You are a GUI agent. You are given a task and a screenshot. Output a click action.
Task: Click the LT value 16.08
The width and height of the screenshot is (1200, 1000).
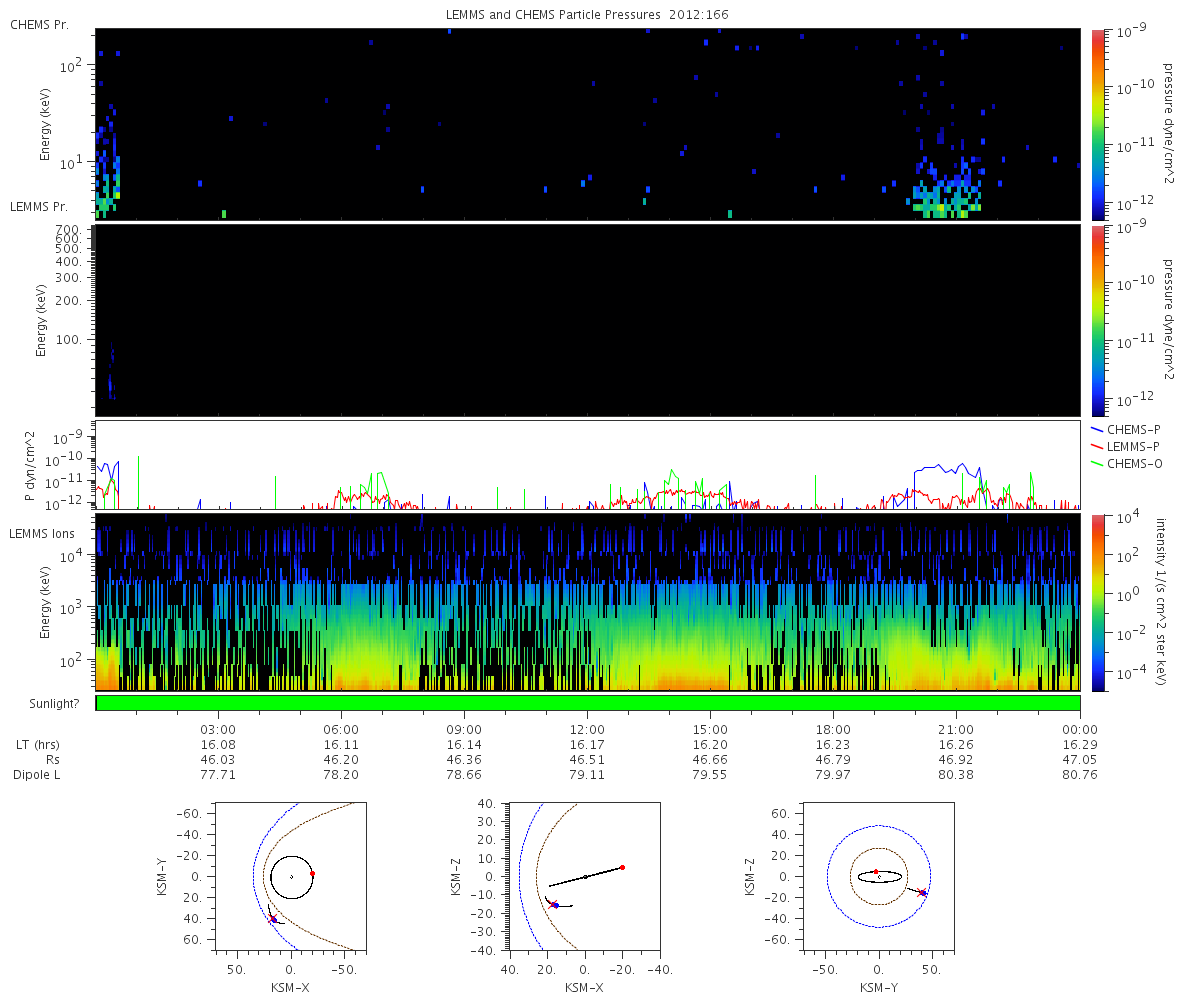click(x=218, y=745)
